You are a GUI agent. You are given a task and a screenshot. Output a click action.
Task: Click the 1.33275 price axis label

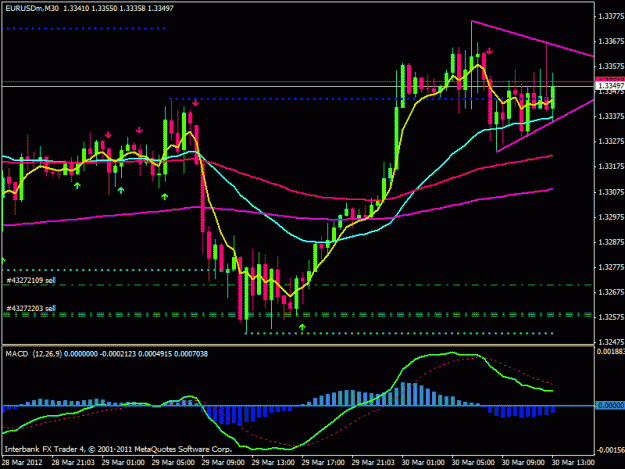coord(611,141)
